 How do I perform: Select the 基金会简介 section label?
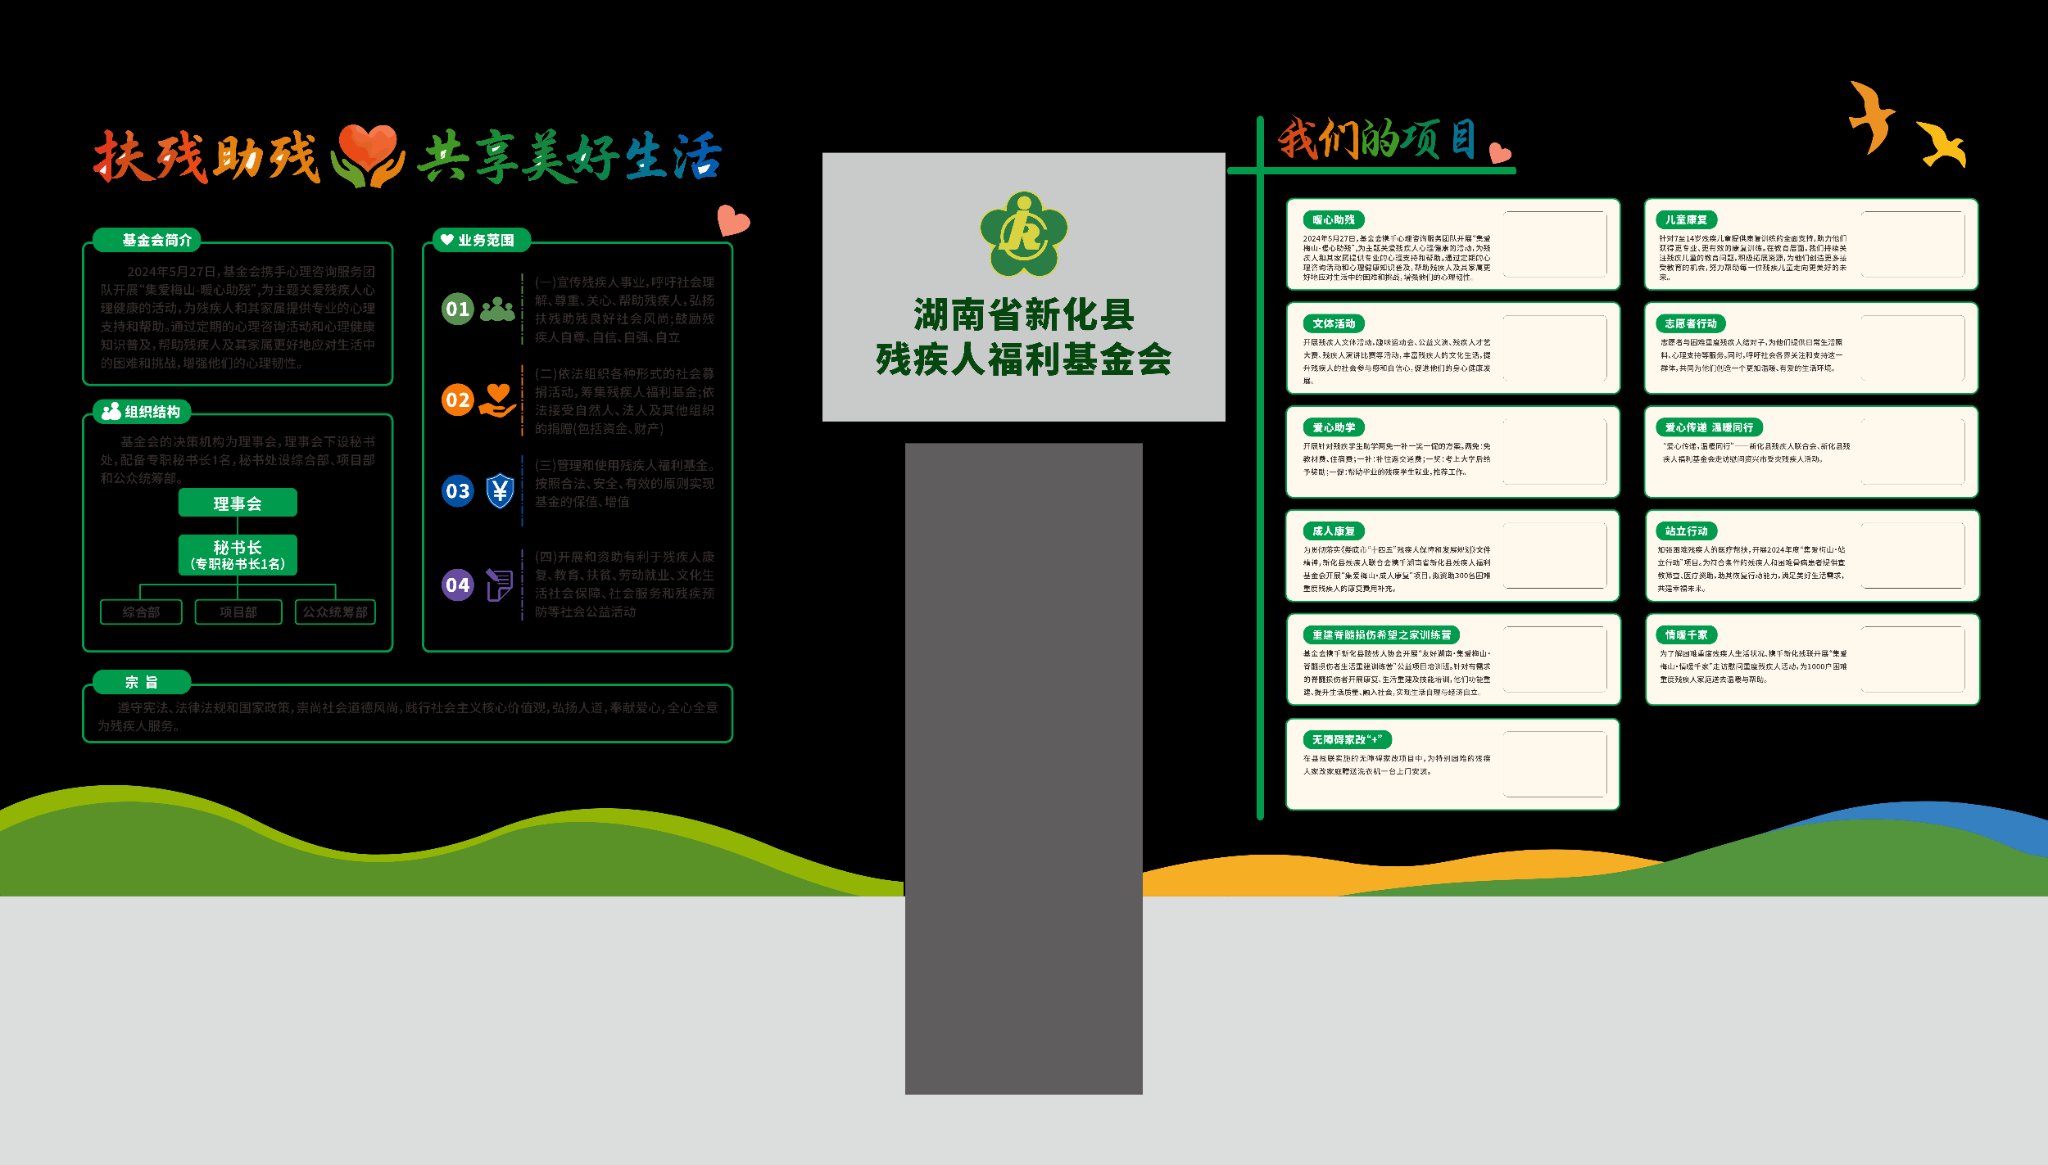tap(147, 240)
